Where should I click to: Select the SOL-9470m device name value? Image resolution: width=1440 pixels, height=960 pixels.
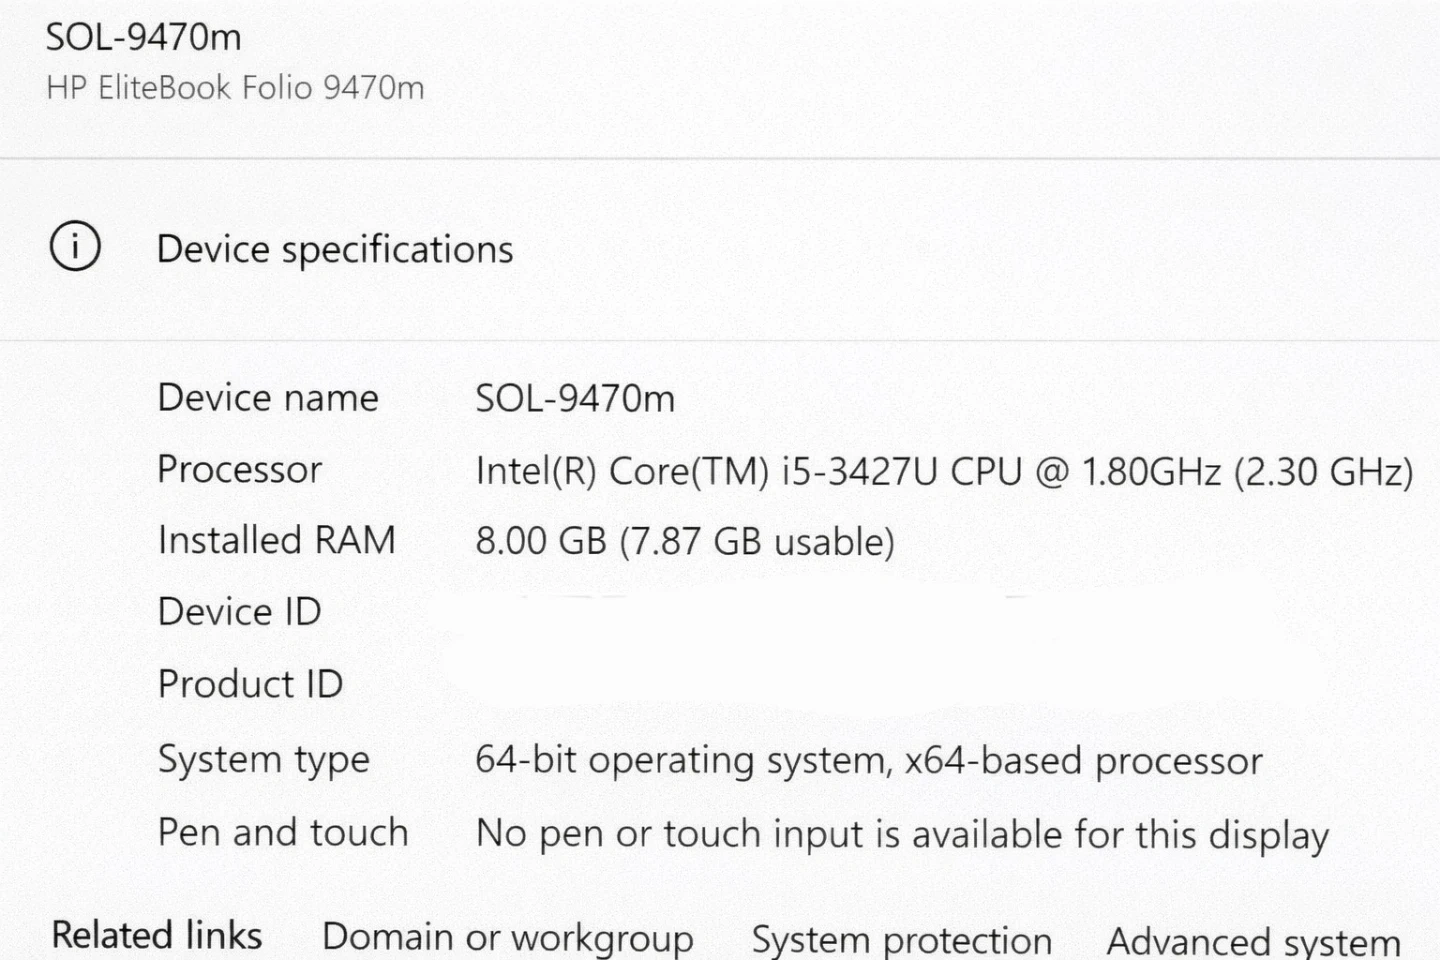(x=575, y=399)
